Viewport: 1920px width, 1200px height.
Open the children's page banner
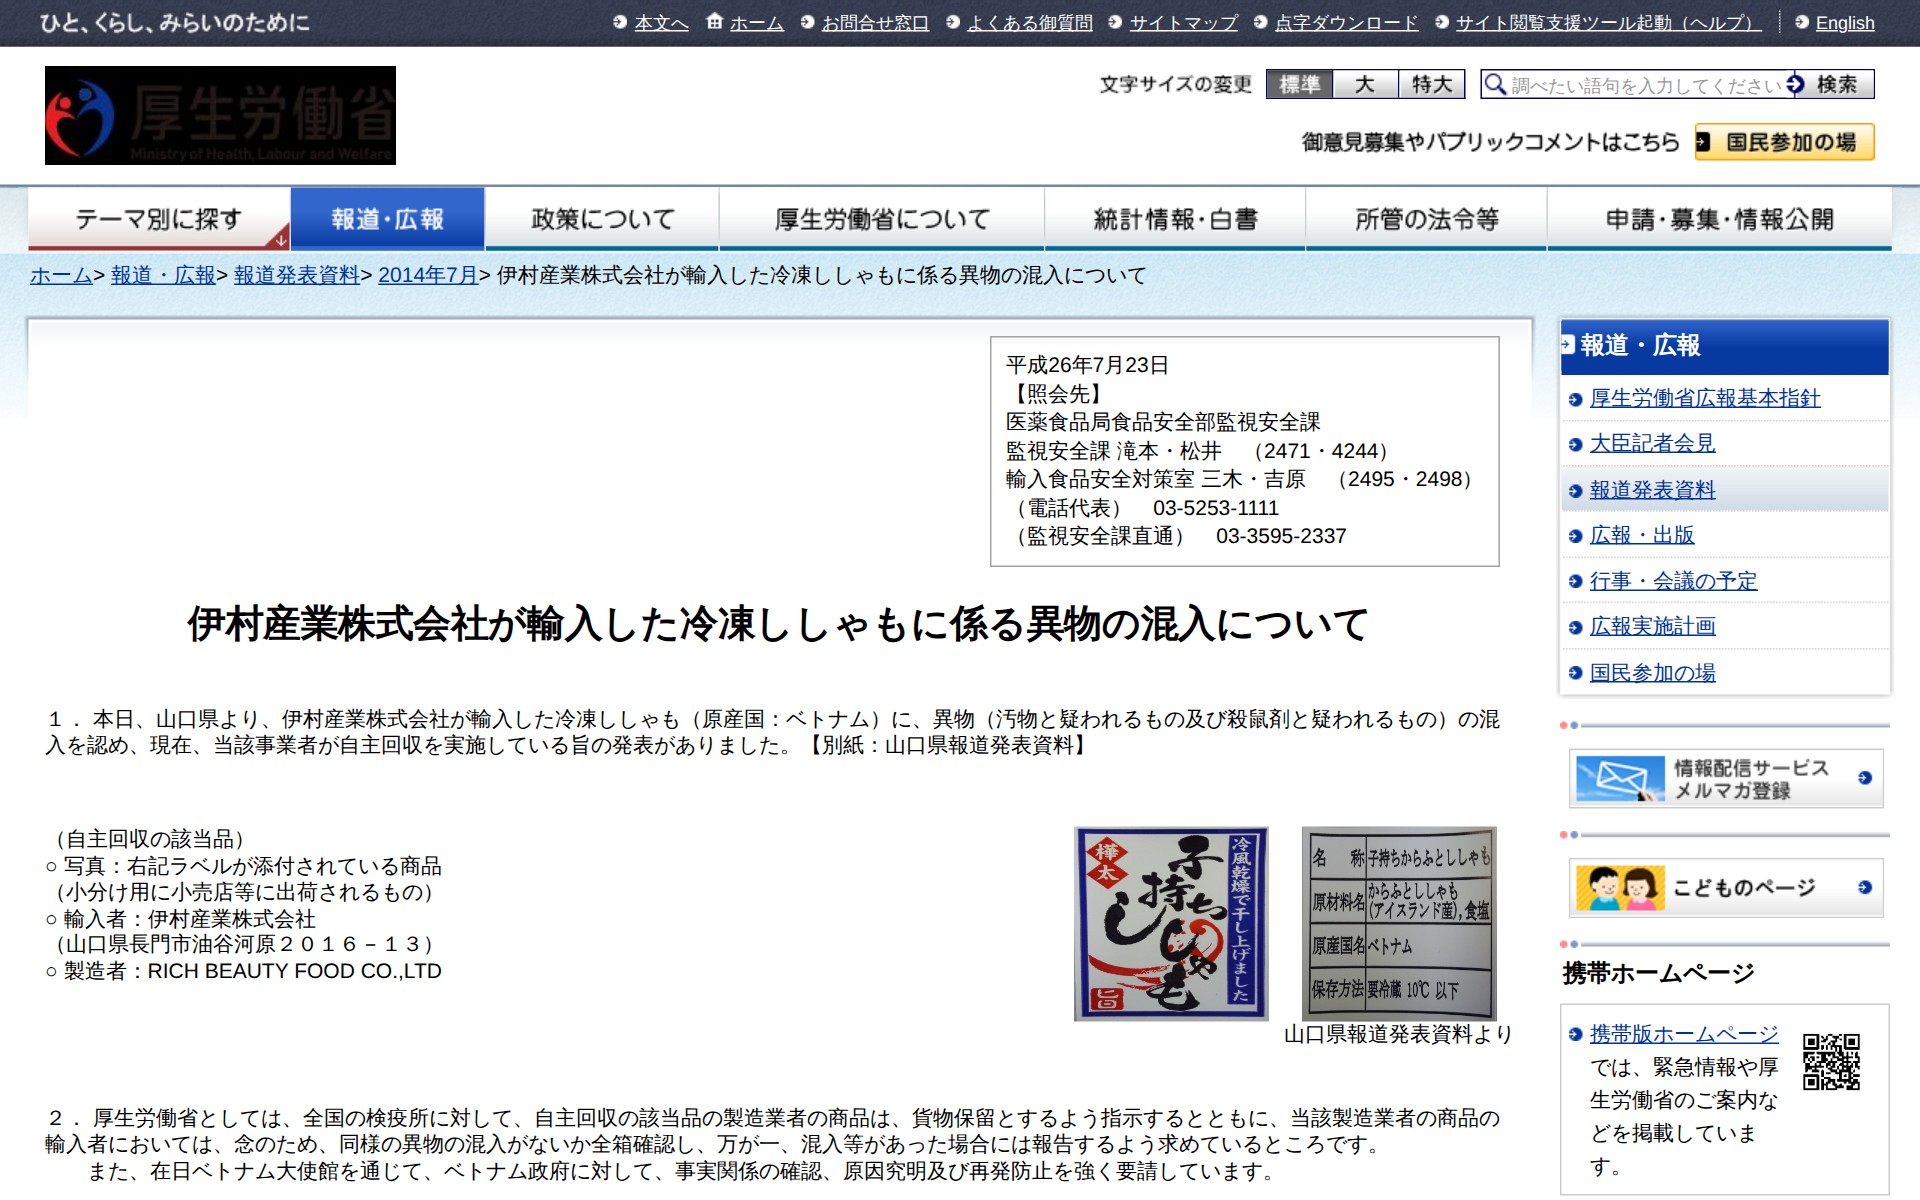[1725, 887]
